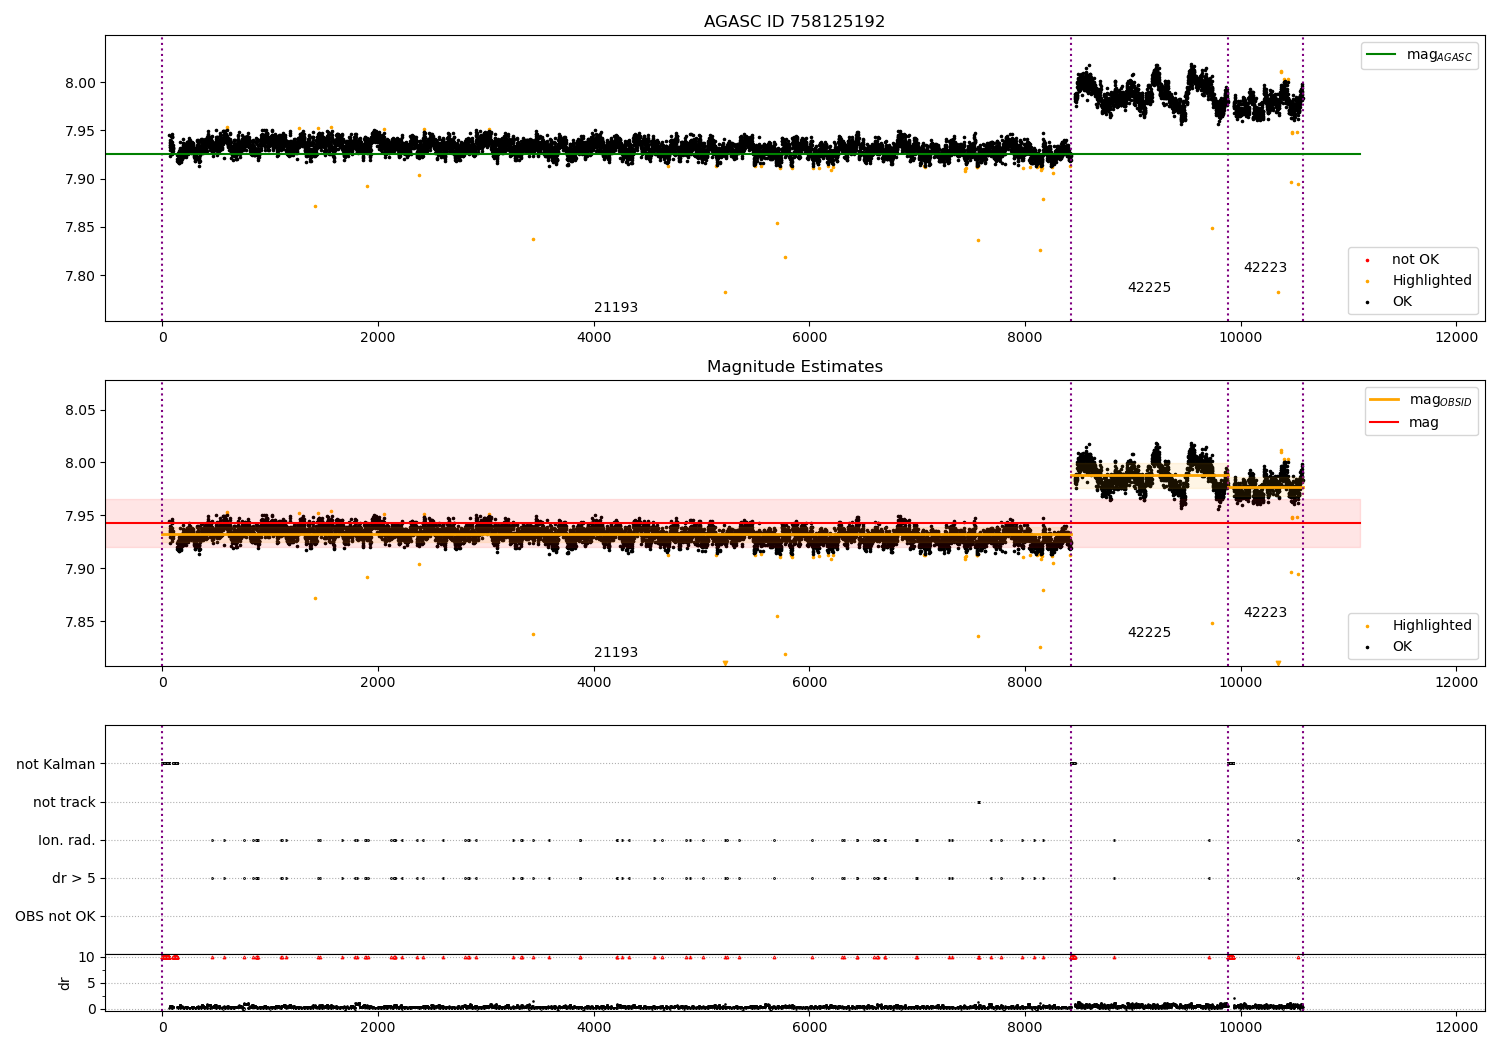
Task: Click the "Ion. rad." row label
Action: click(67, 840)
